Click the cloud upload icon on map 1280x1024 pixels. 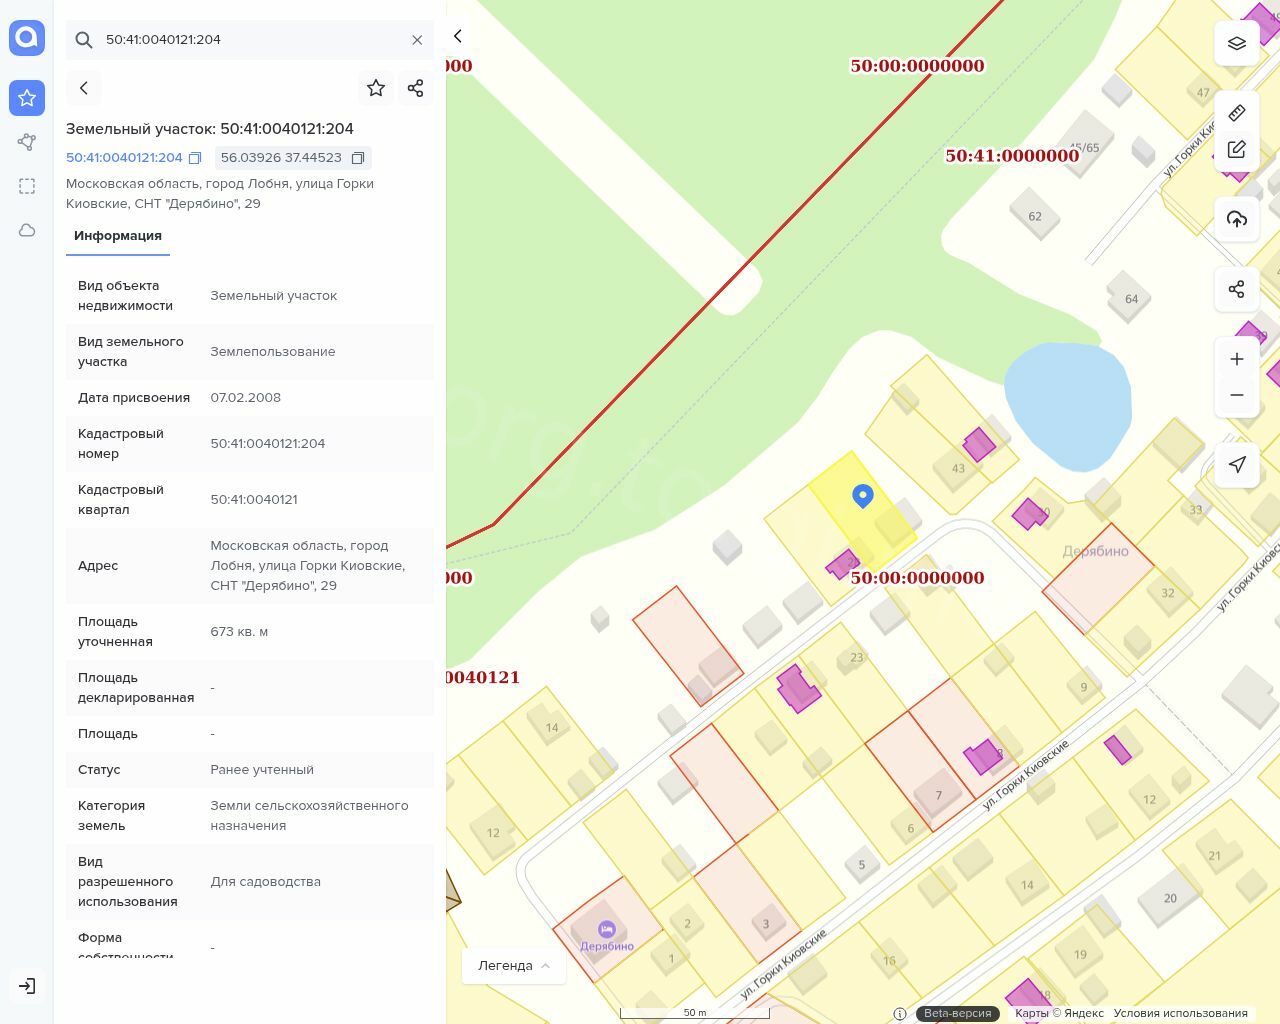point(1236,219)
